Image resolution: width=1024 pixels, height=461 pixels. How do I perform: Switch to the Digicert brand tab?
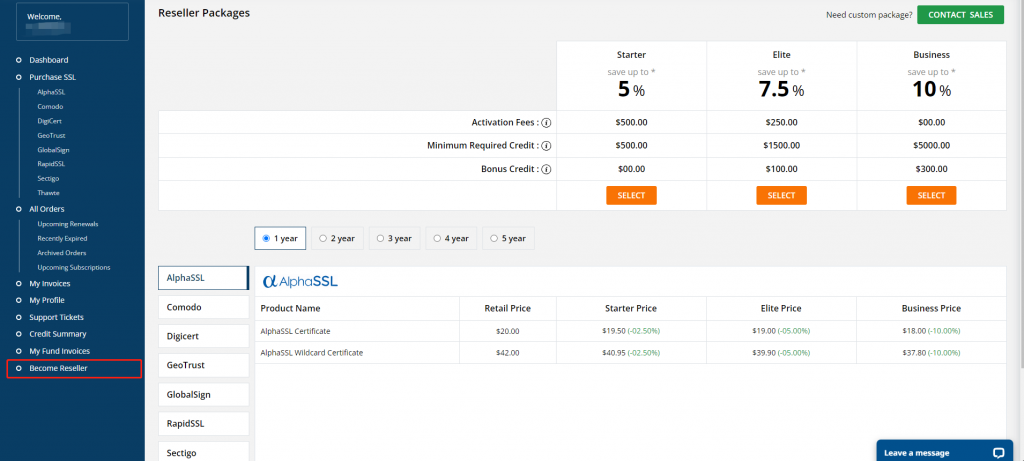[203, 336]
